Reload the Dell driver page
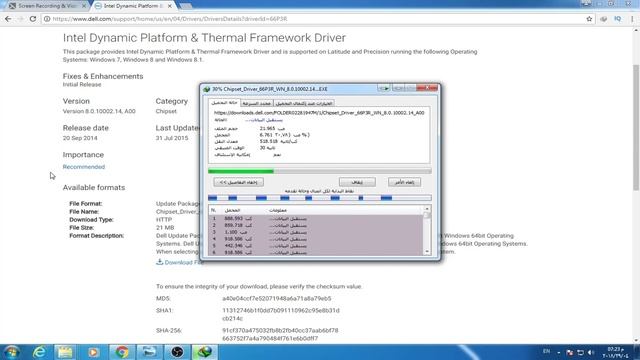Image resolution: width=640 pixels, height=360 pixels. coord(33,19)
